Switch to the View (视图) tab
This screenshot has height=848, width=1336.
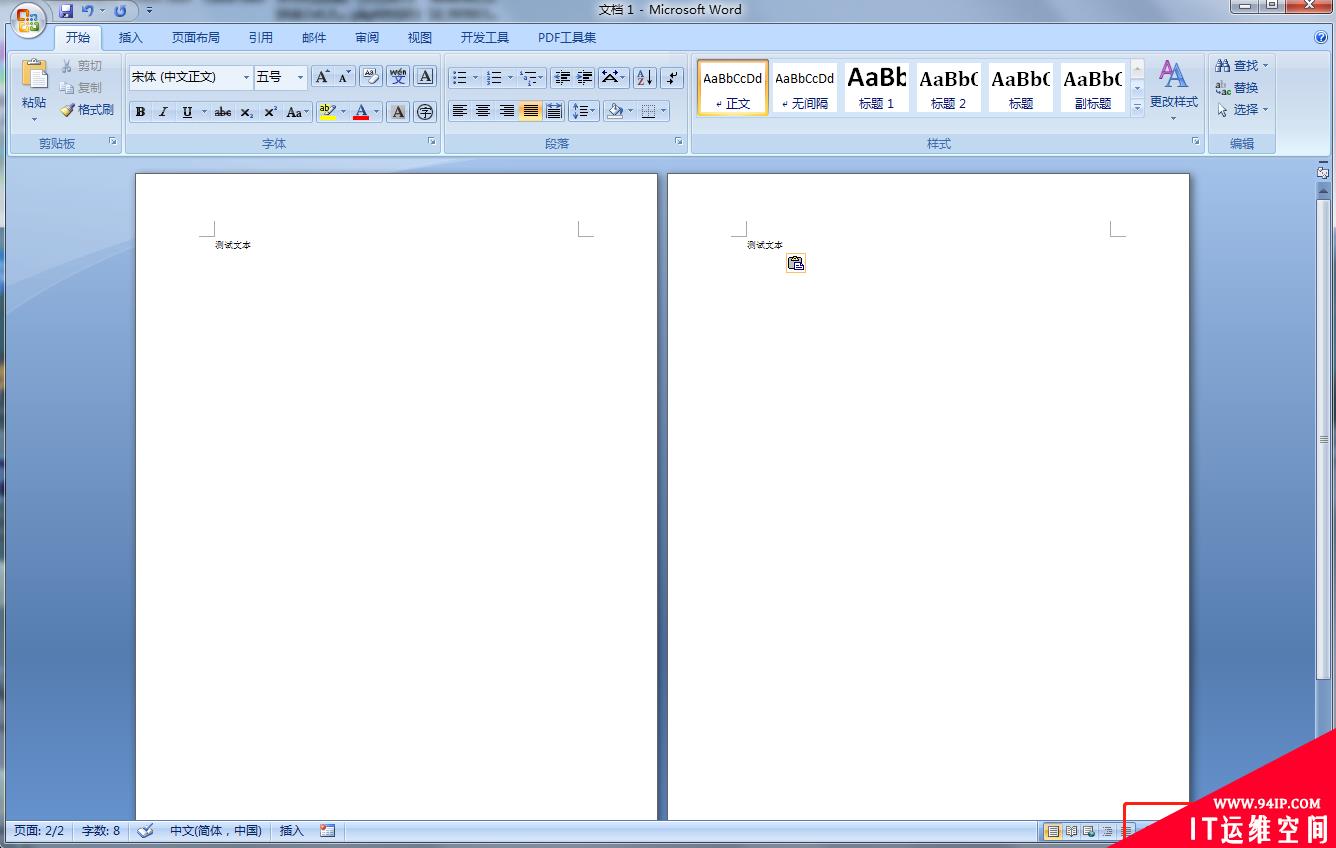click(x=420, y=38)
